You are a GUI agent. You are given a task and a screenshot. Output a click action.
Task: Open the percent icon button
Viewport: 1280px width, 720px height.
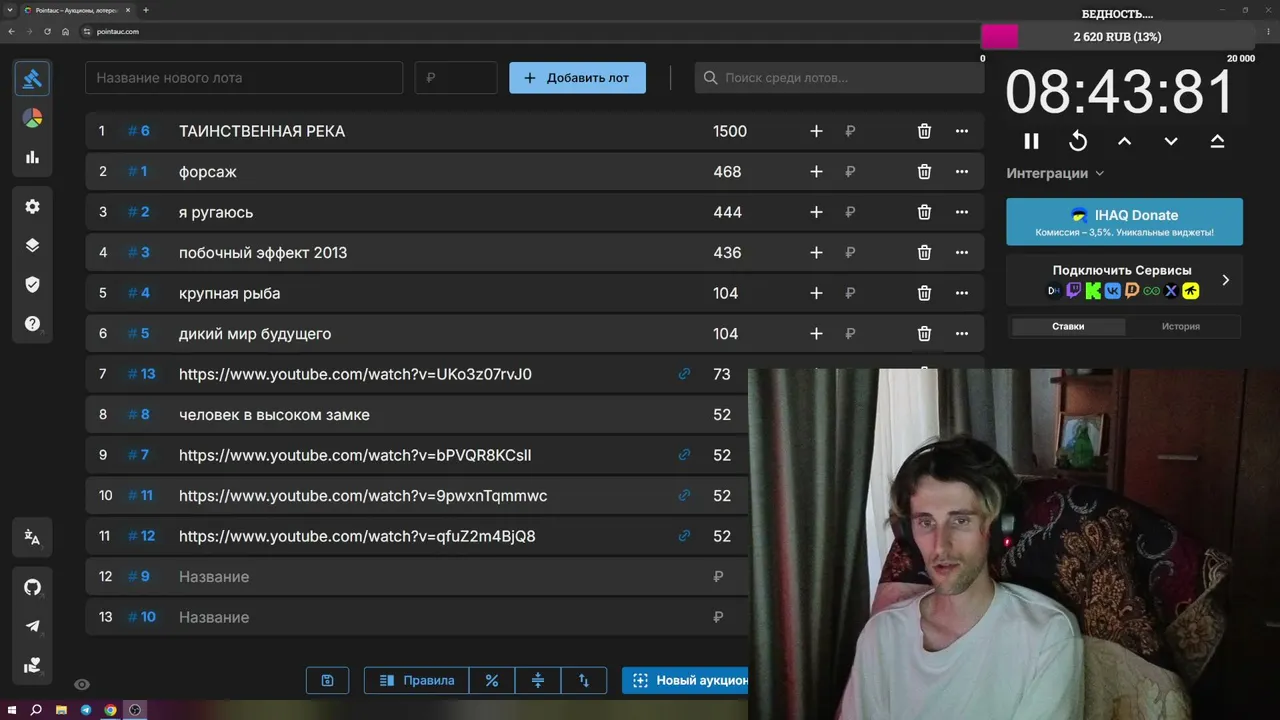(x=492, y=680)
